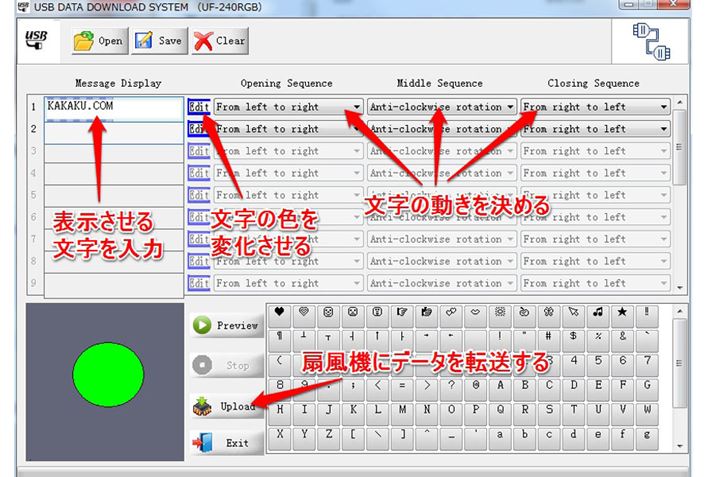
Task: Save the current message file
Action: click(x=158, y=41)
